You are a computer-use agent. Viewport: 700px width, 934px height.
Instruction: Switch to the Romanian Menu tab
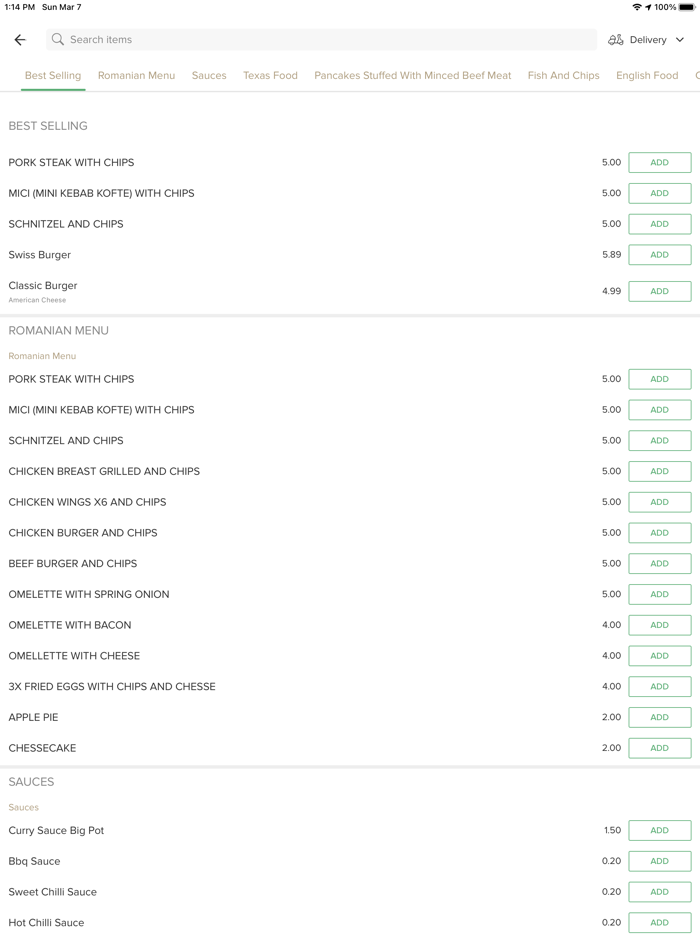(136, 75)
